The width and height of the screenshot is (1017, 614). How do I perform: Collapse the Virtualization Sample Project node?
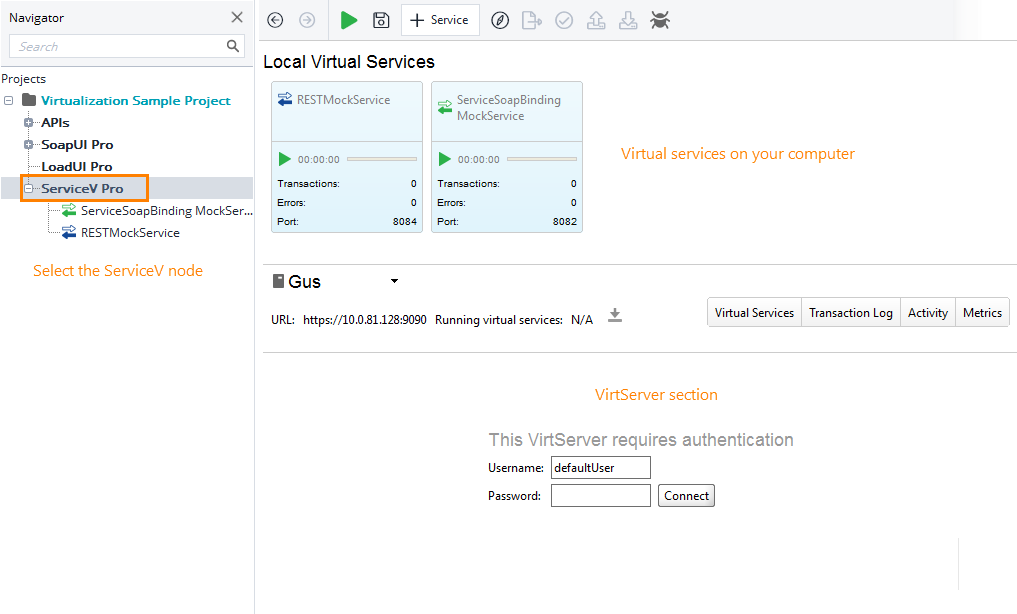click(8, 100)
